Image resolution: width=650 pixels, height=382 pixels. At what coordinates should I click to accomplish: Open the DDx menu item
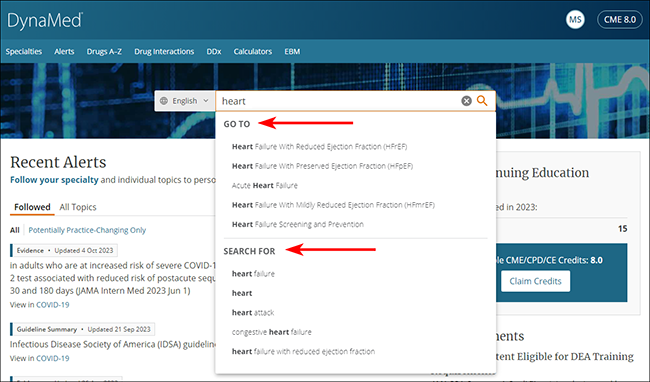[214, 51]
